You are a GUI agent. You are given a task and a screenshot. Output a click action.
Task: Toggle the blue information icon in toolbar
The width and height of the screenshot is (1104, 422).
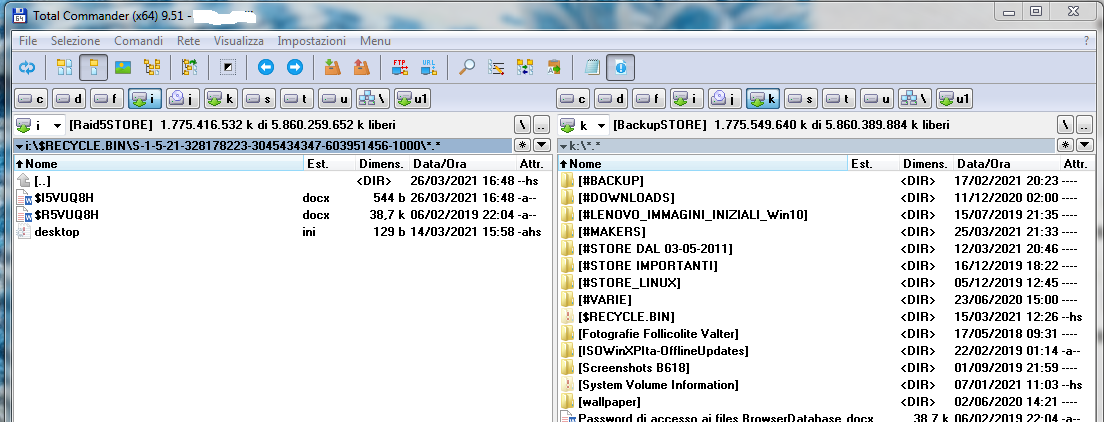(620, 68)
